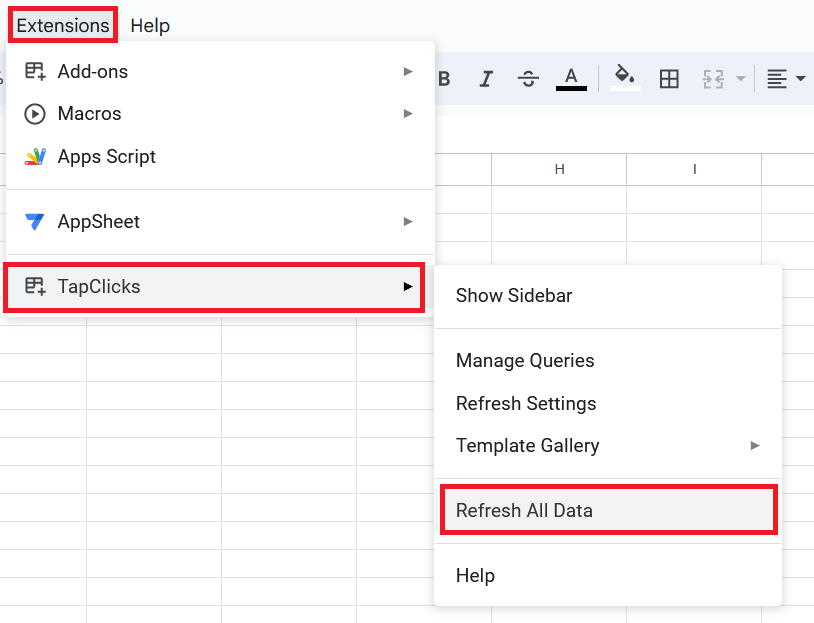This screenshot has width=814, height=623.
Task: Open the fill color bucket
Action: 625,78
